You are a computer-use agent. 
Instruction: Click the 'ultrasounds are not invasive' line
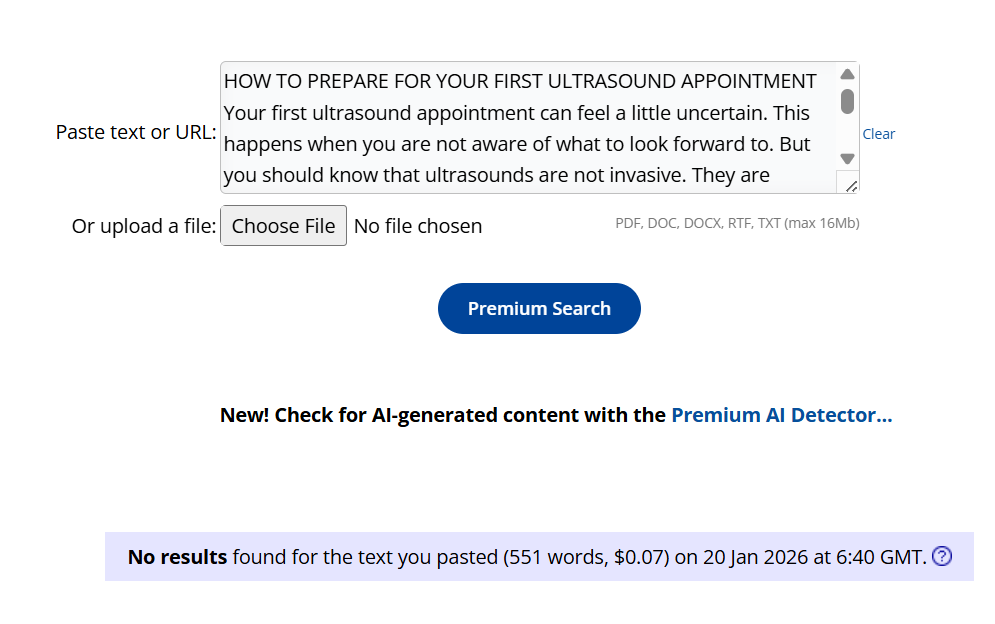(496, 176)
